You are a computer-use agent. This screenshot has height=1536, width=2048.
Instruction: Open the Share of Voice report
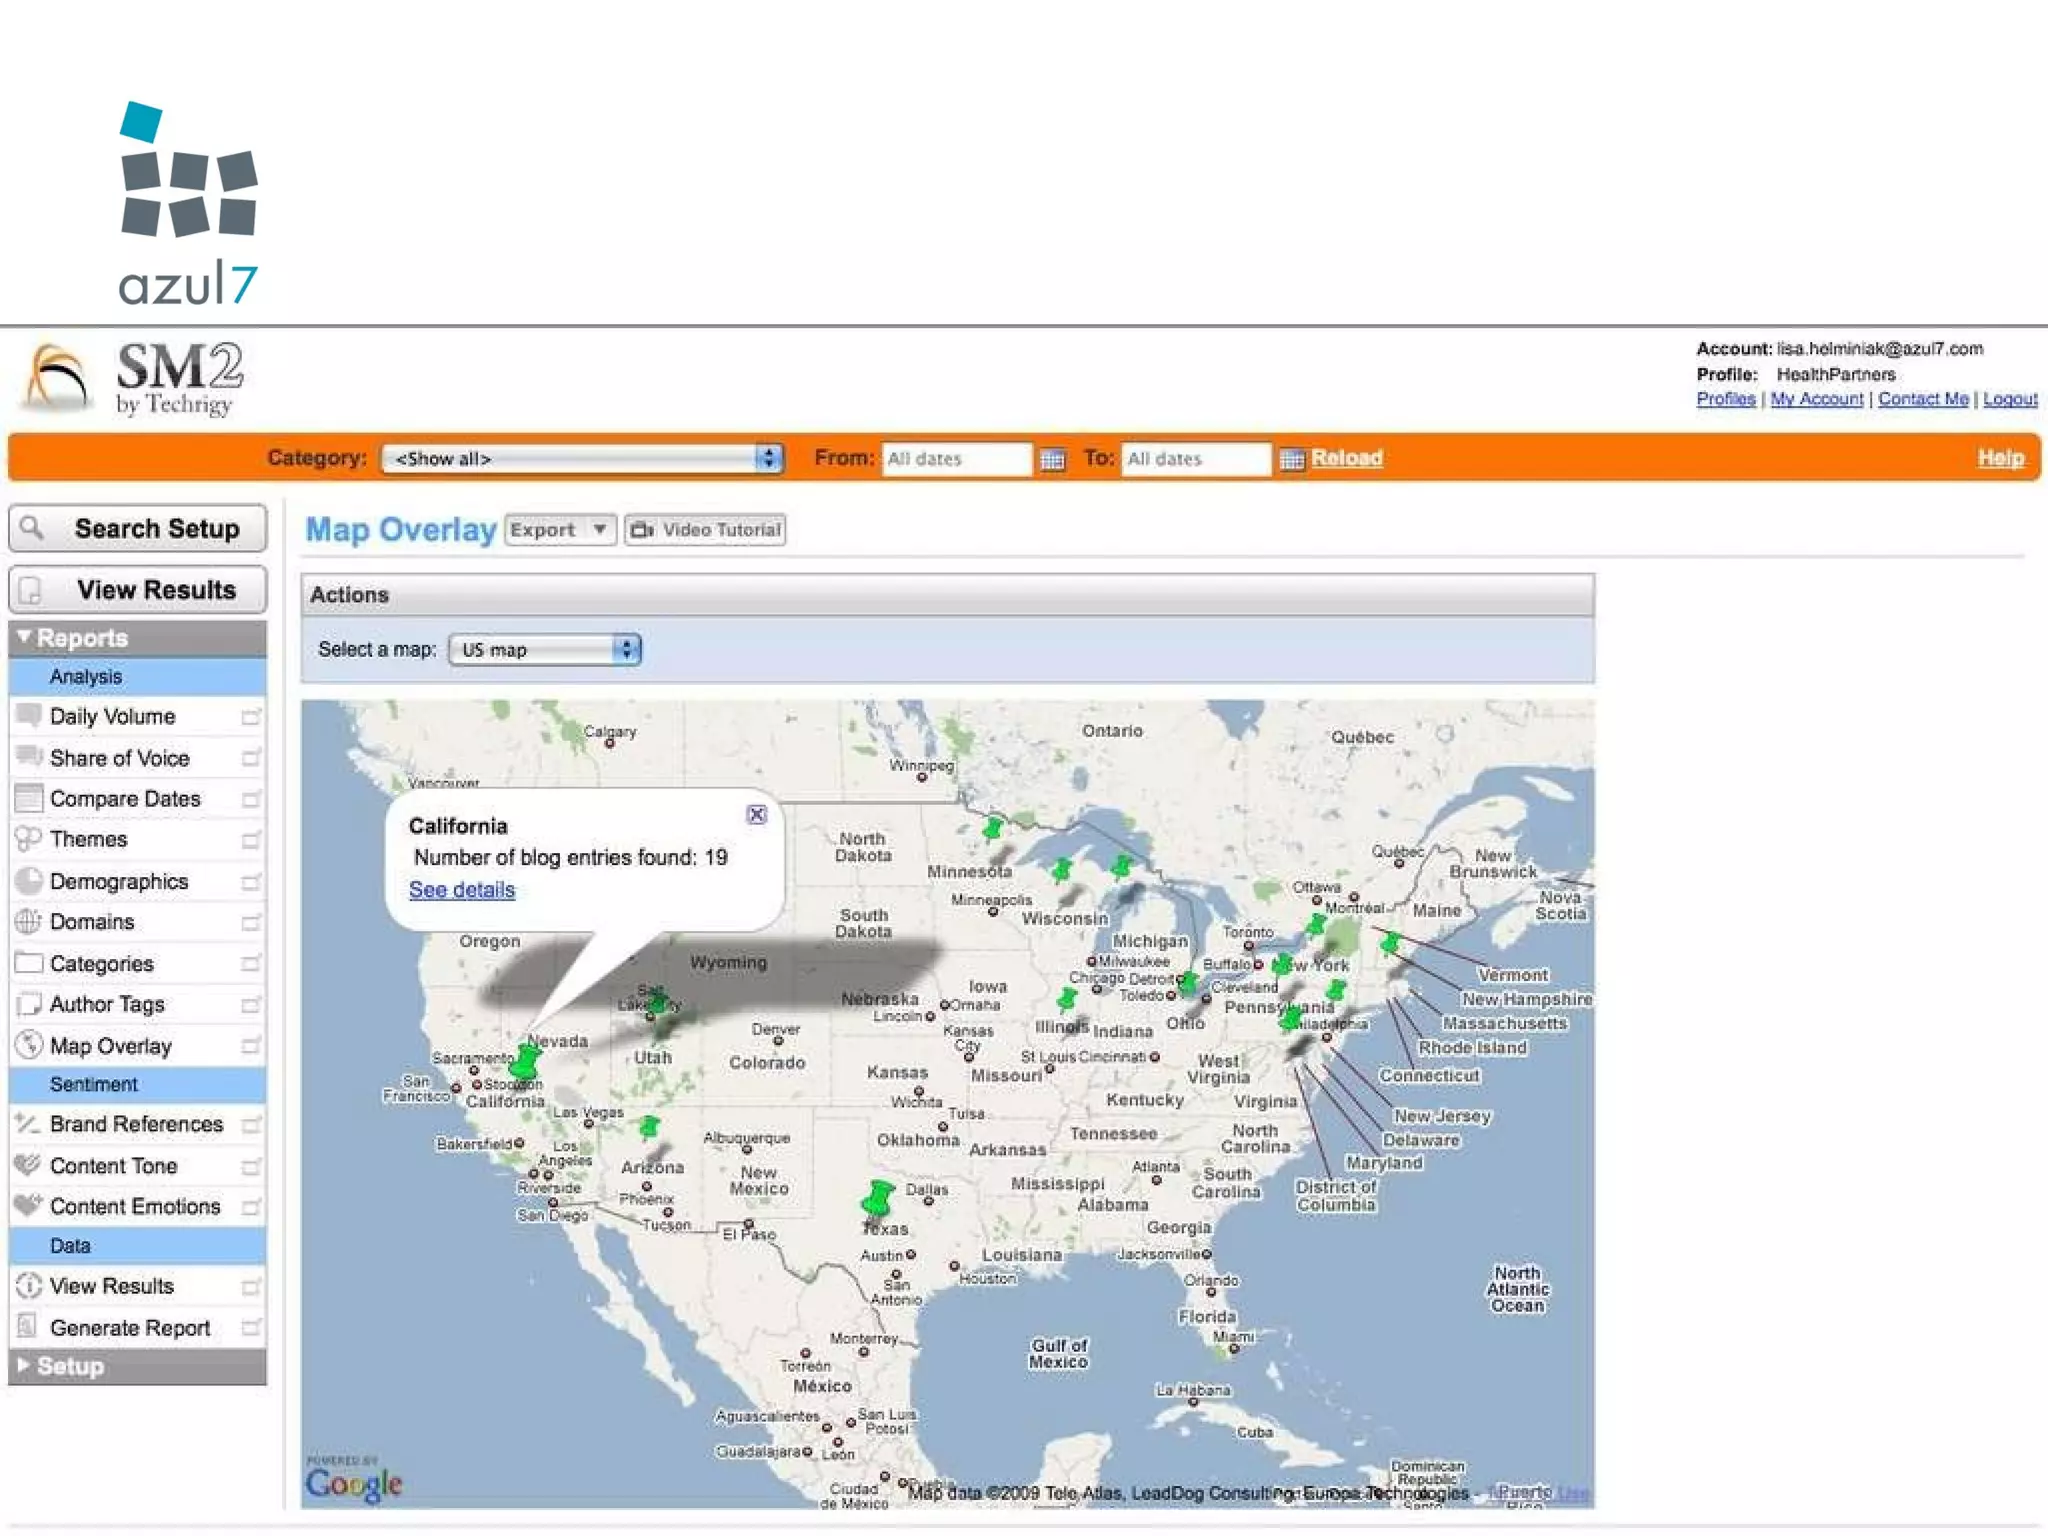coord(119,758)
